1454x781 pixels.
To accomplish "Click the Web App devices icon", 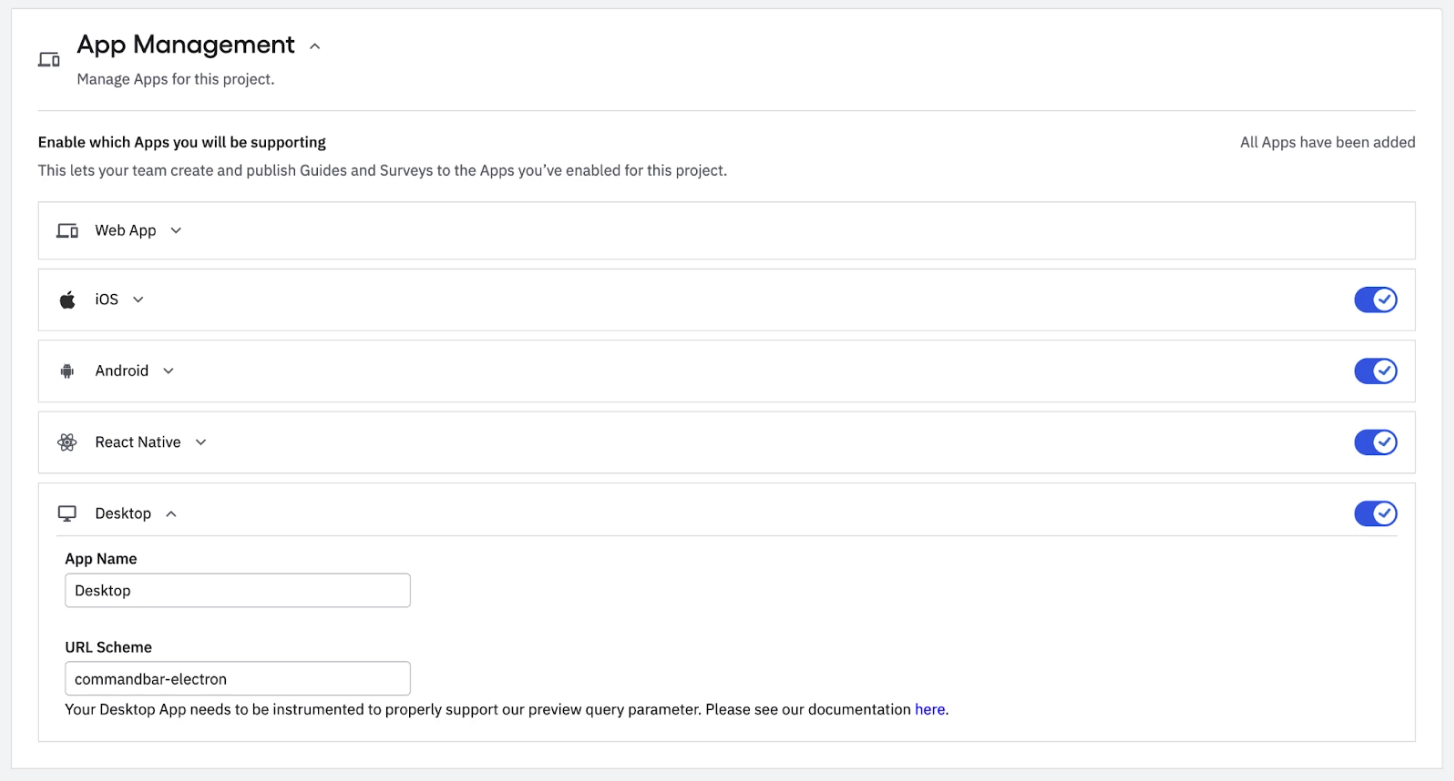I will point(66,230).
